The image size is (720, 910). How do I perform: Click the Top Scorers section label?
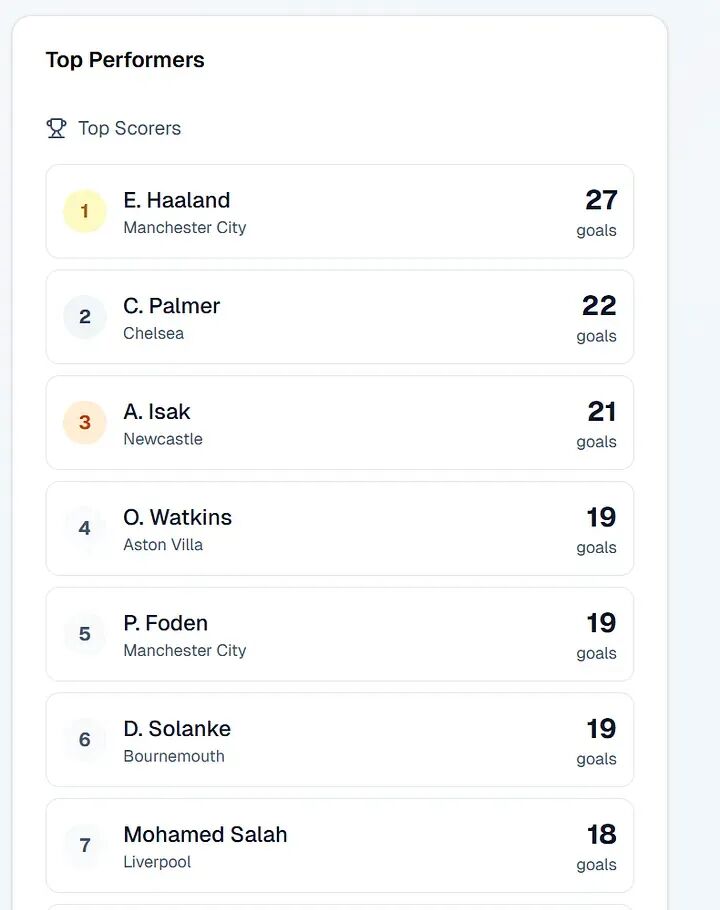coord(129,128)
